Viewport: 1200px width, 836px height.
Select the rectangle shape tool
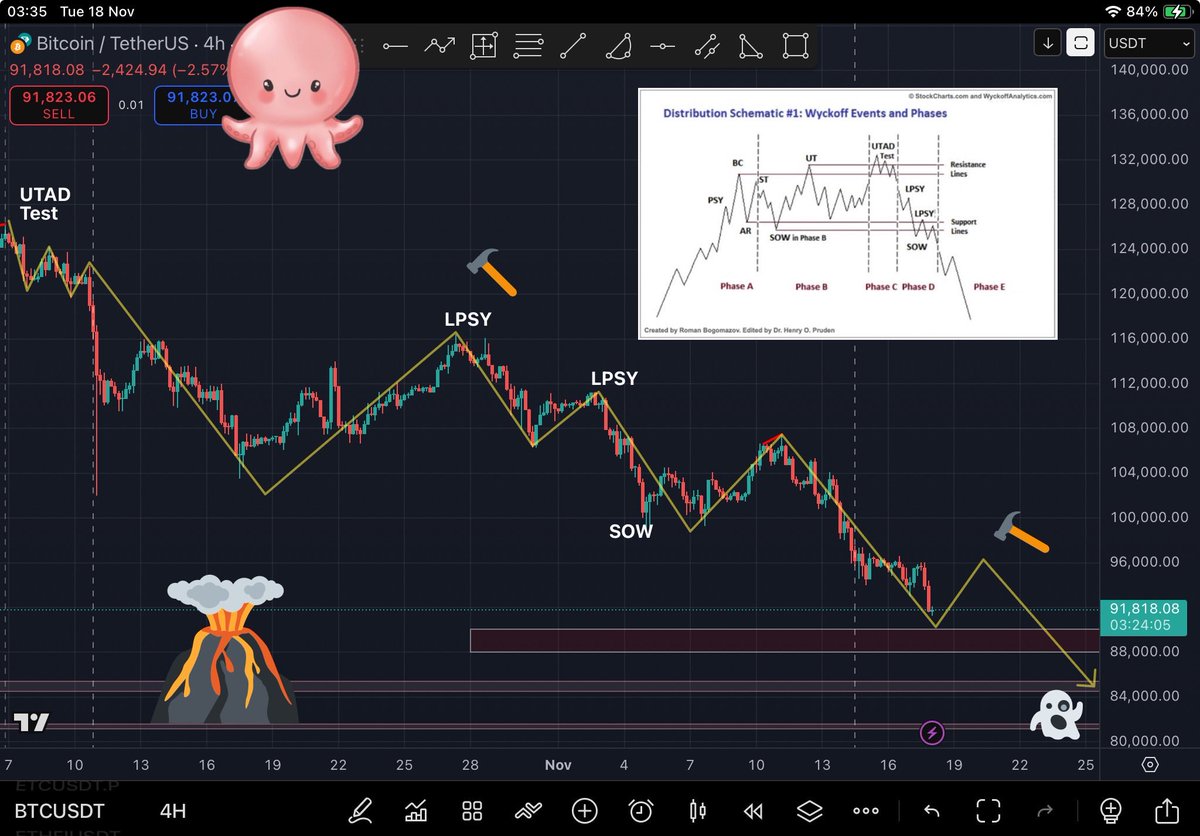click(x=796, y=46)
